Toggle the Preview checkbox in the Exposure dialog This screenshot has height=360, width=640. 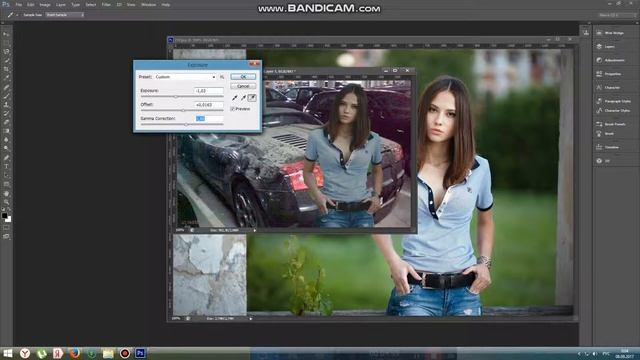pos(232,109)
